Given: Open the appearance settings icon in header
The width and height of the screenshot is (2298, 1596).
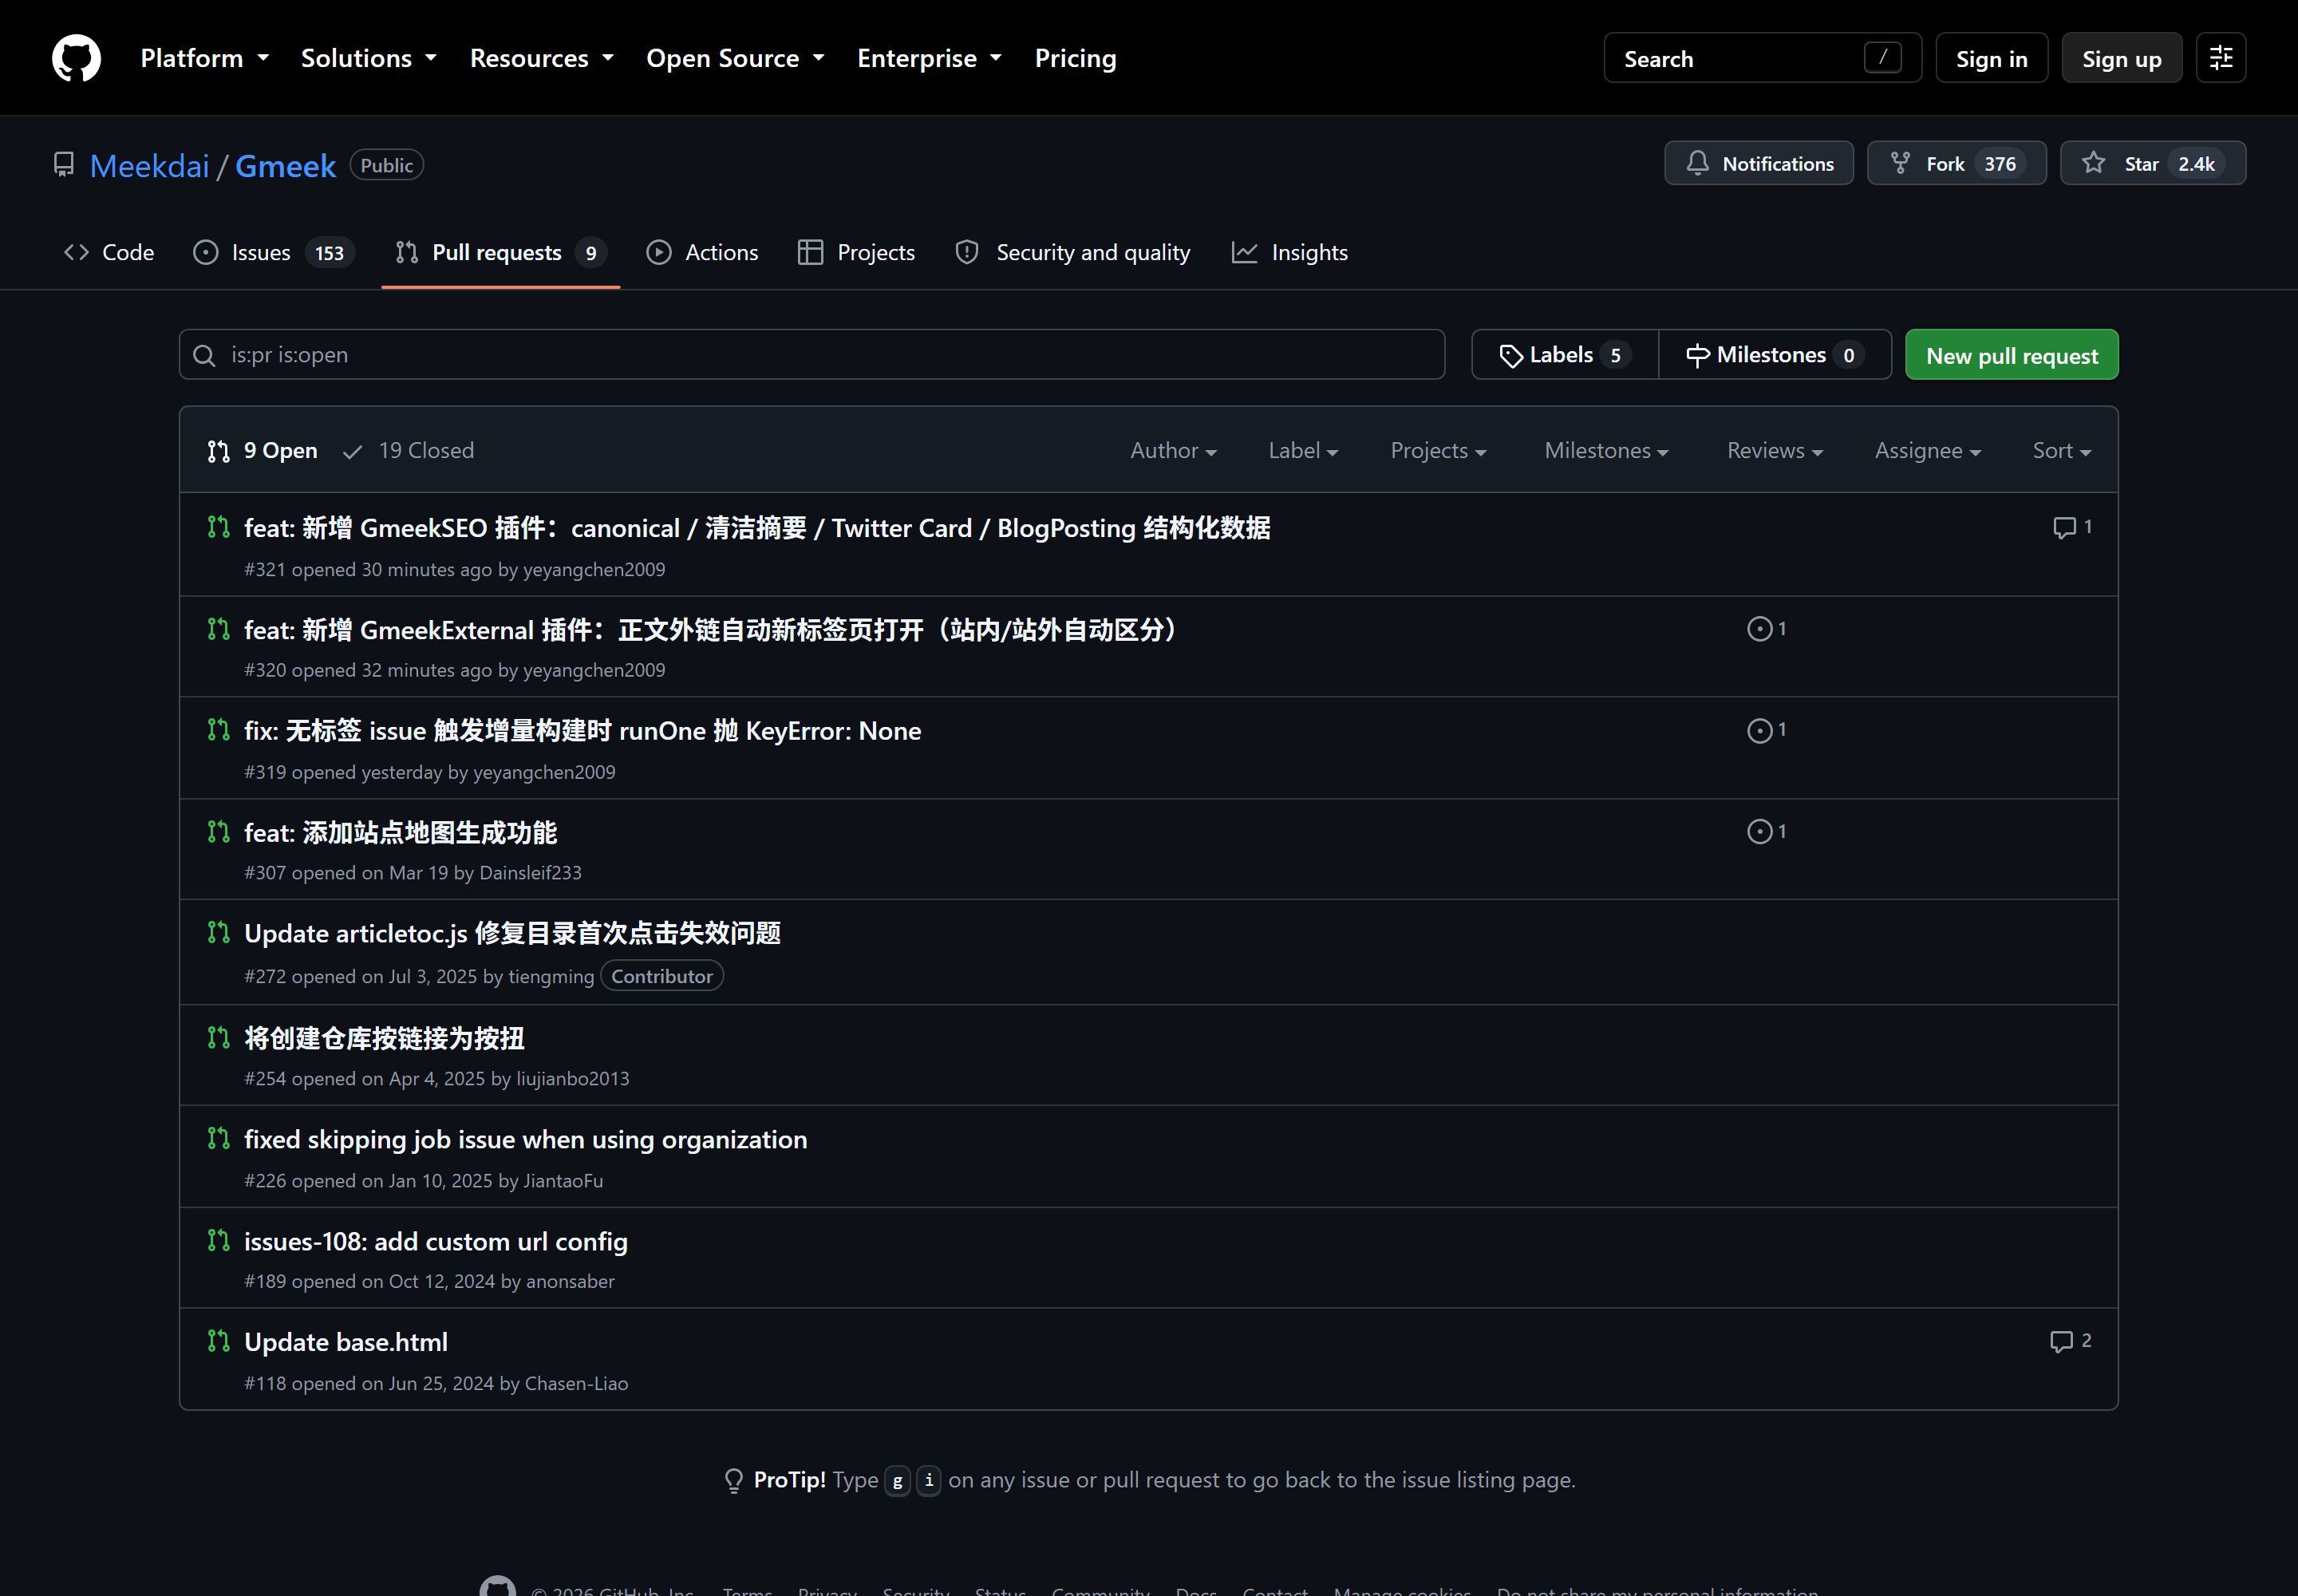Looking at the screenshot, I should pyautogui.click(x=2220, y=58).
